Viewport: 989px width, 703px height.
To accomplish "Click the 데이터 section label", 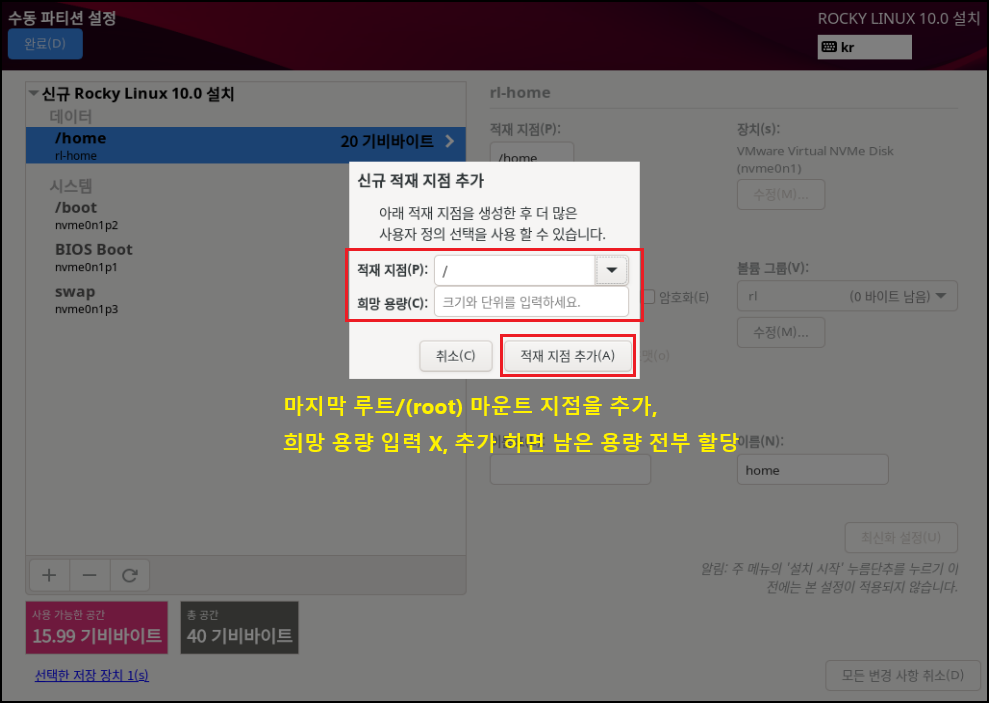I will (x=71, y=116).
